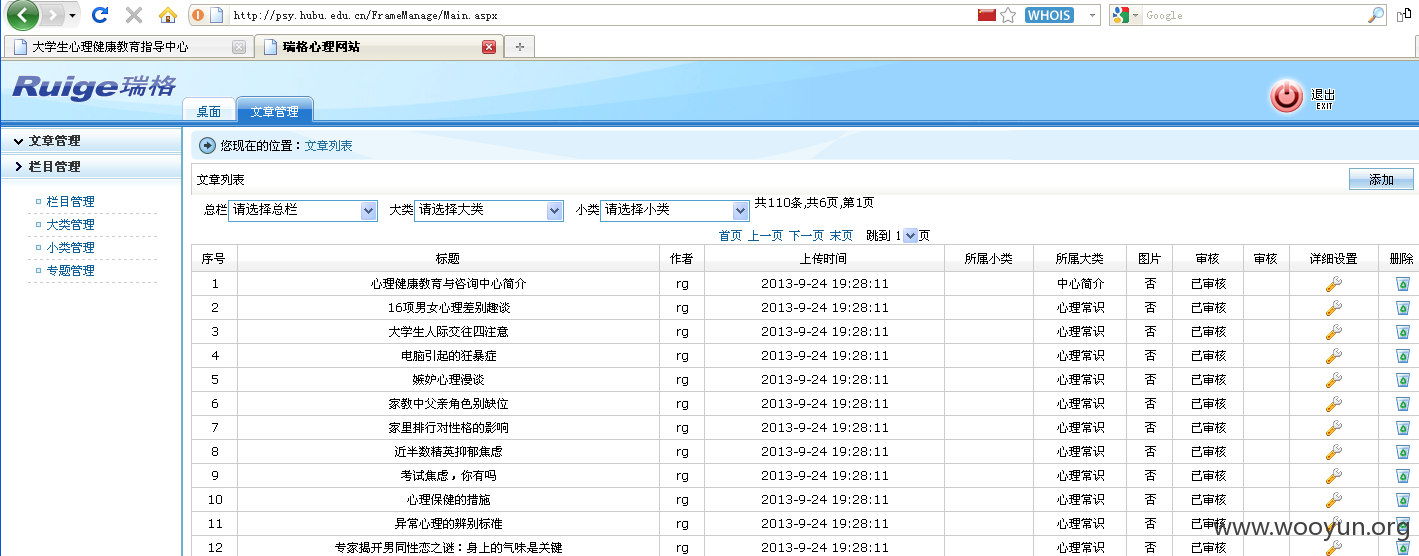This screenshot has width=1419, height=556.
Task: Click title 电脑引起的狂暴症
Action: coord(448,356)
